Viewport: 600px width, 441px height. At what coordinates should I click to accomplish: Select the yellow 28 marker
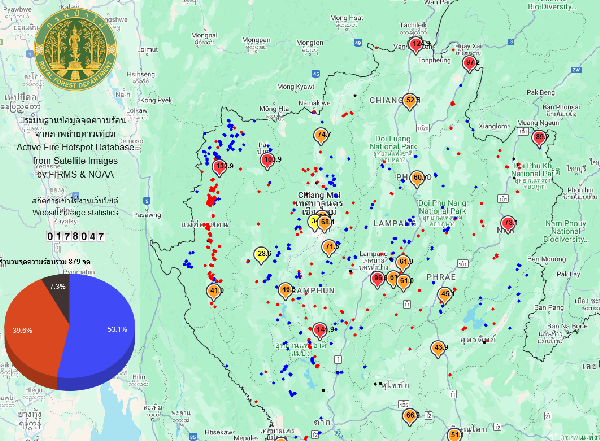tap(262, 255)
